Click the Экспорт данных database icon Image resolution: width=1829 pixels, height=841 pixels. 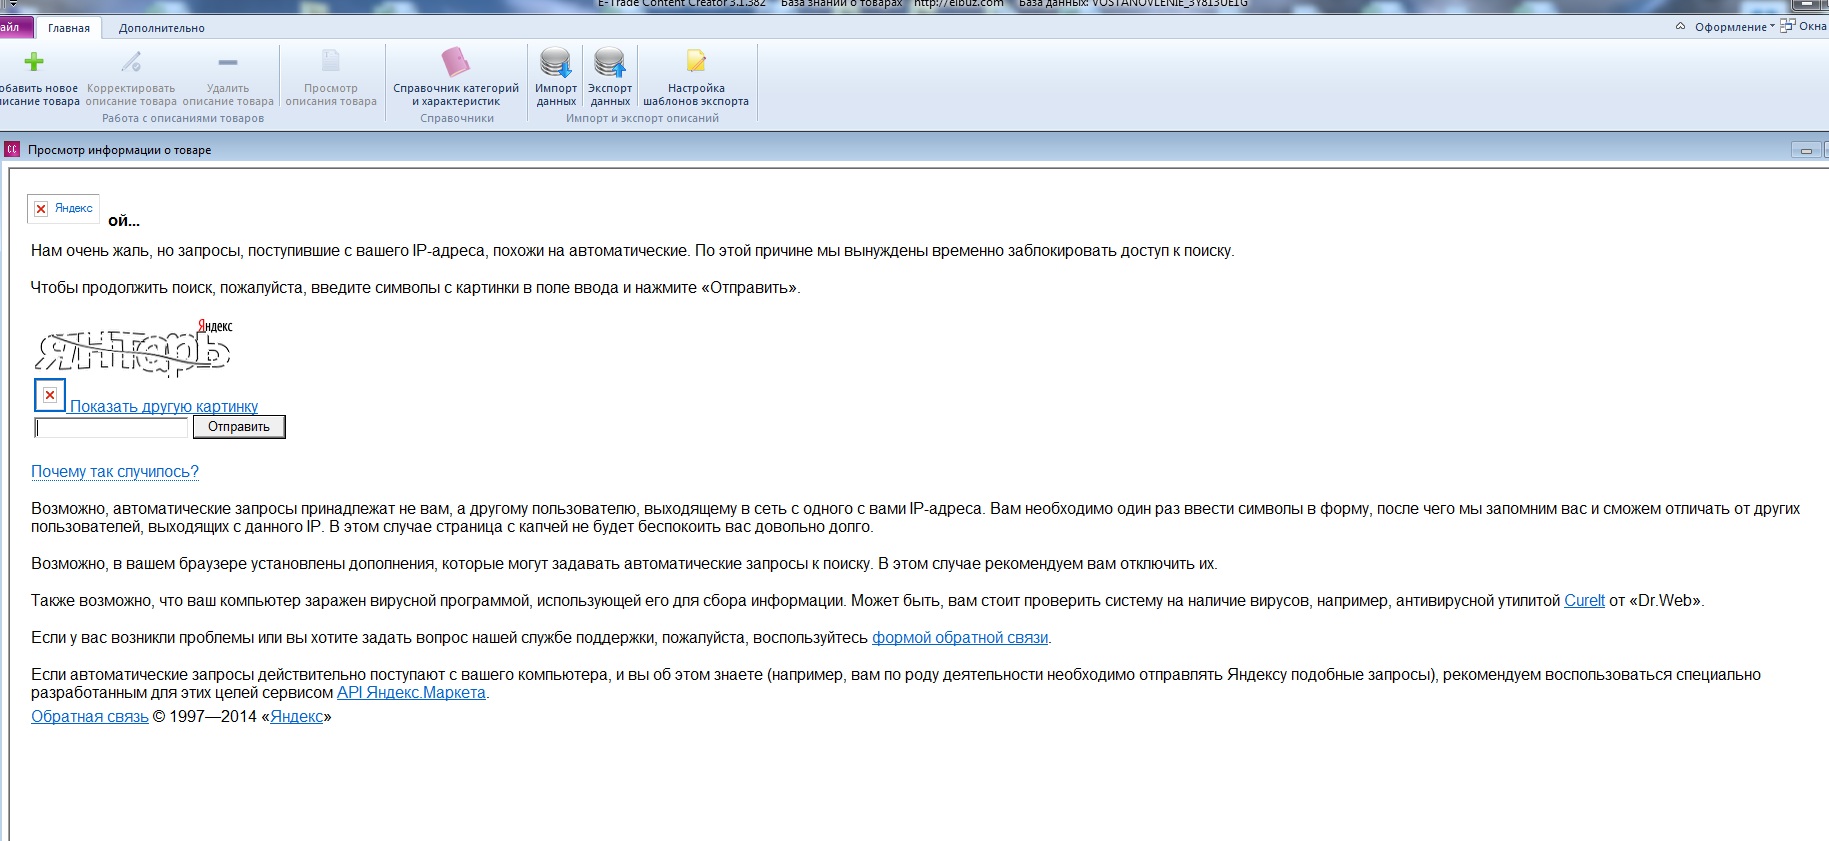(610, 63)
